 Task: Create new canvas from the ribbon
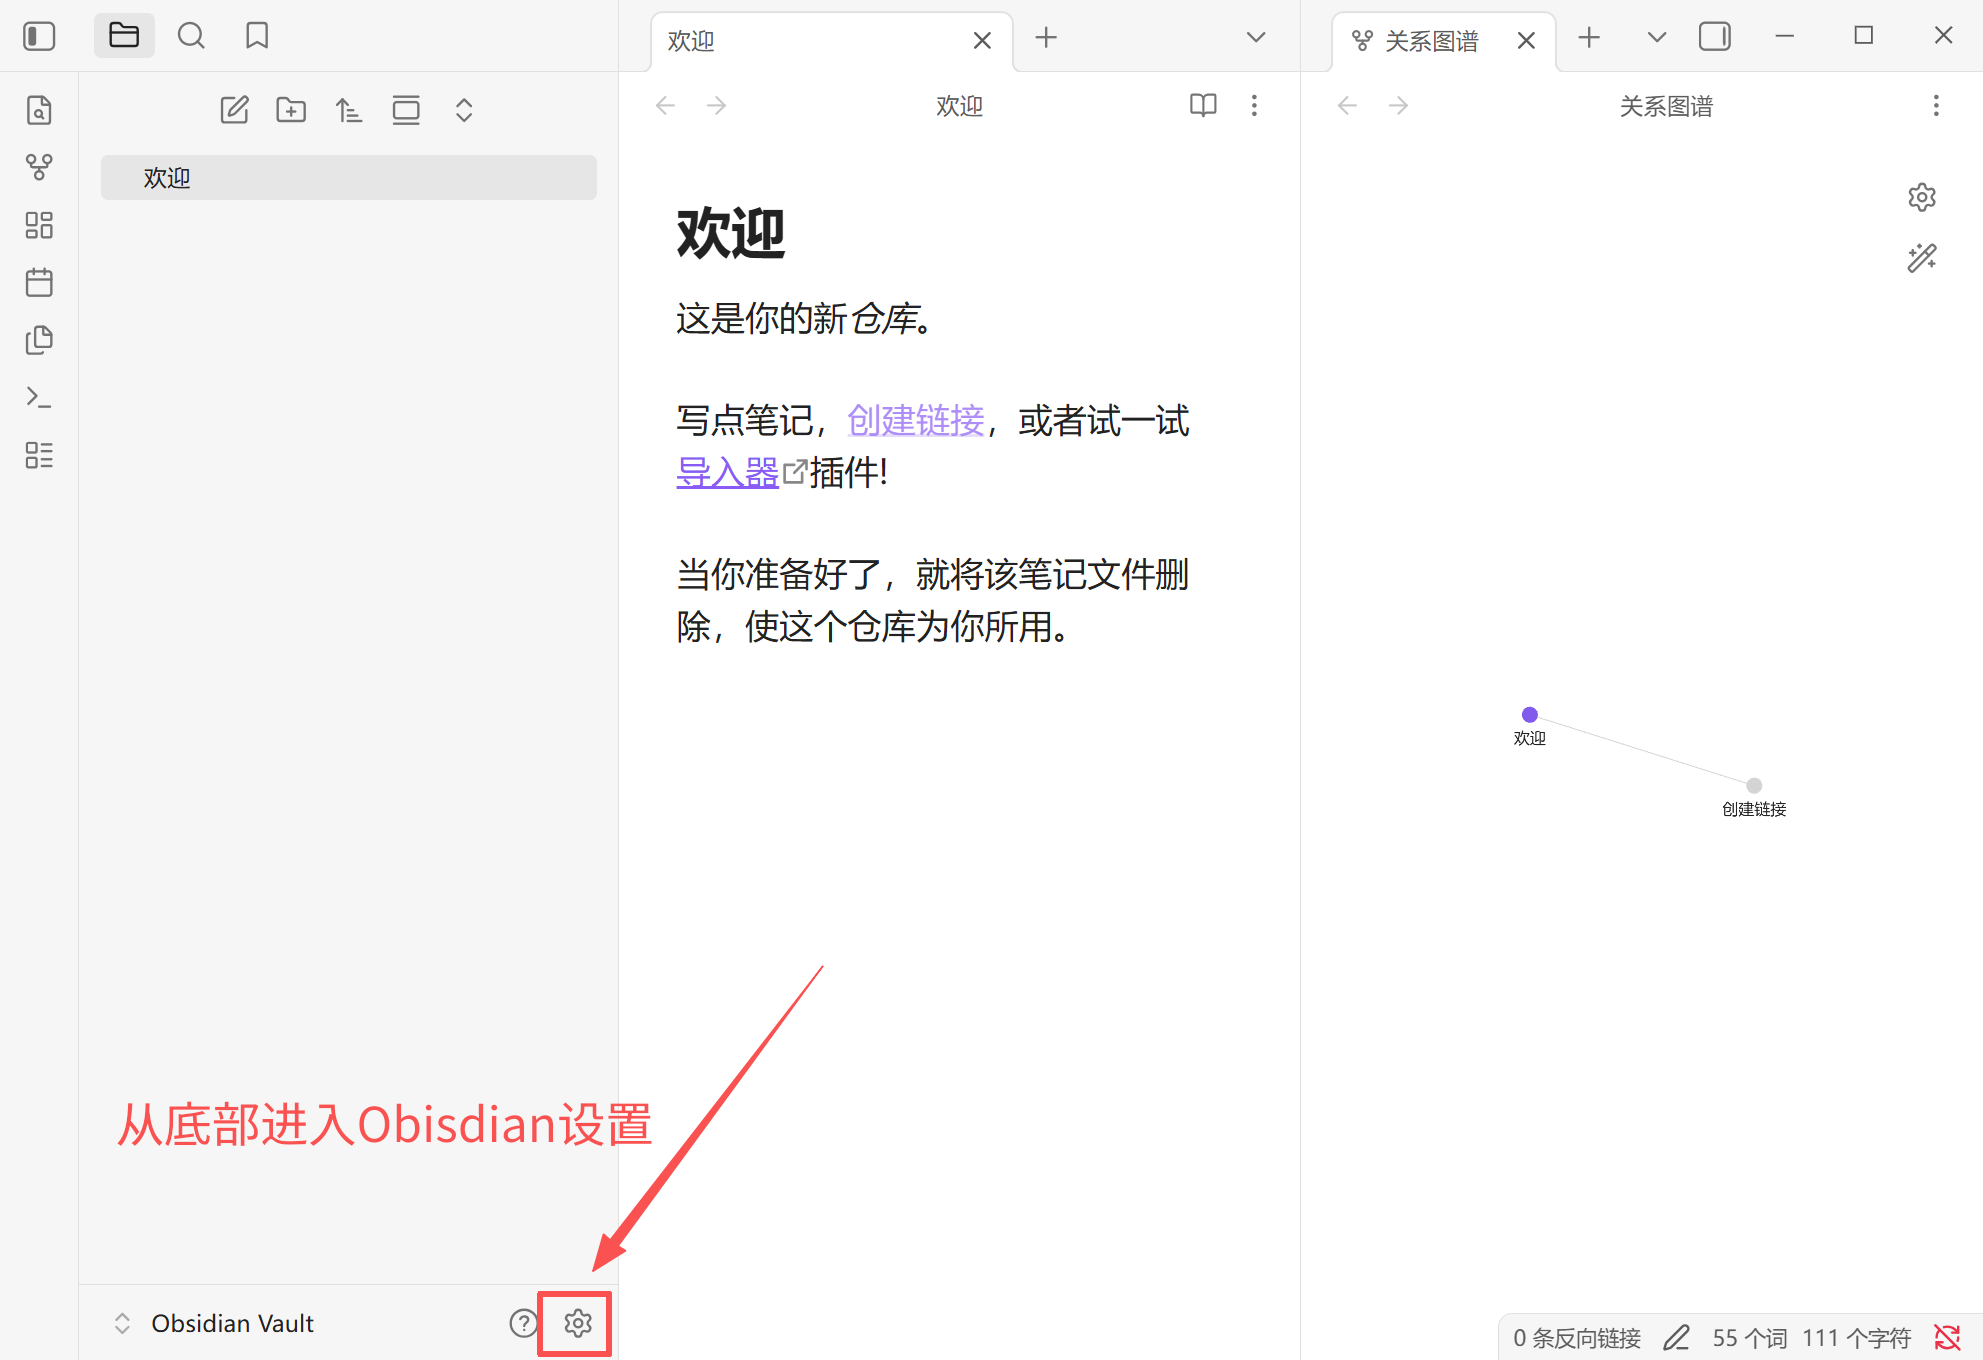(x=39, y=225)
